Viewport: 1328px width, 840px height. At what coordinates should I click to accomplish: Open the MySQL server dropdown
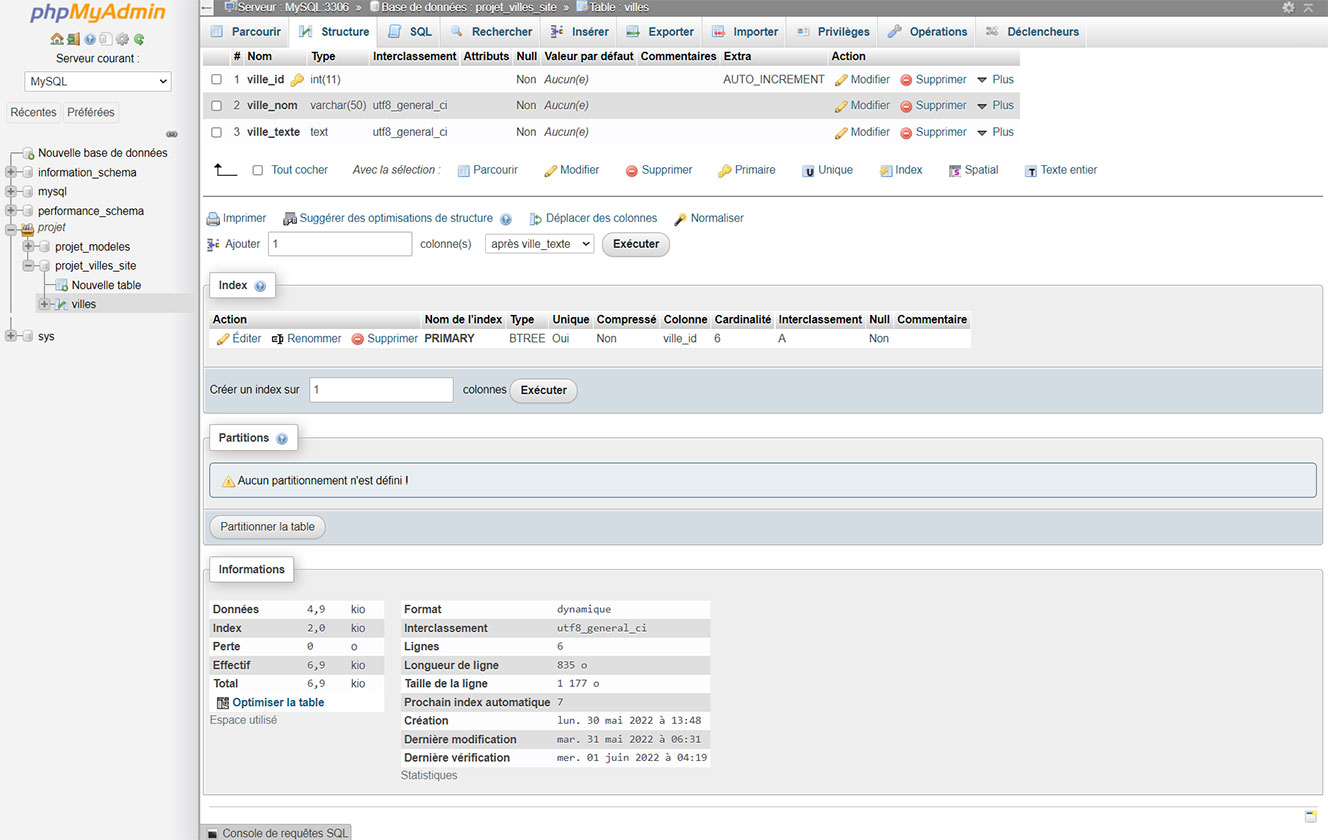(x=98, y=82)
